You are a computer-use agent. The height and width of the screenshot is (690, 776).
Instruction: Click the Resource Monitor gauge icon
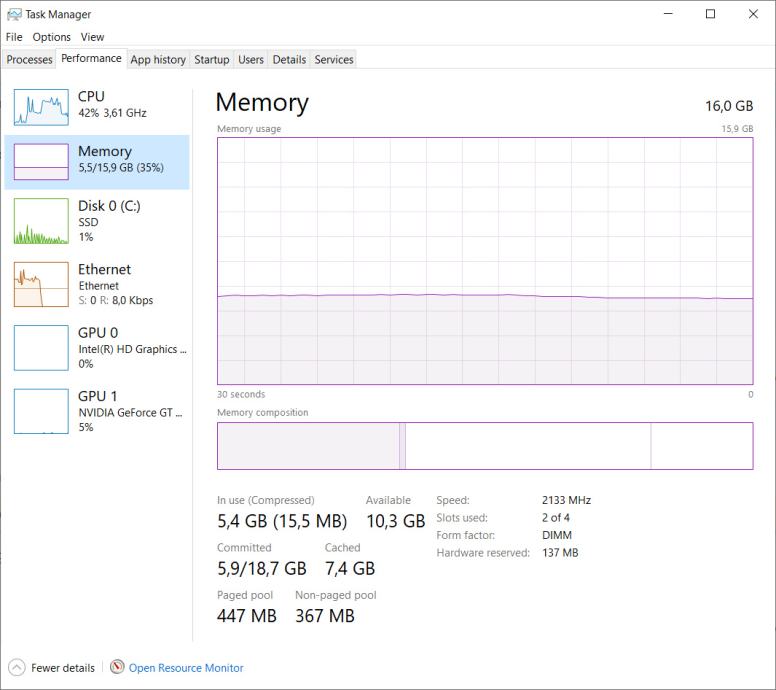point(117,667)
